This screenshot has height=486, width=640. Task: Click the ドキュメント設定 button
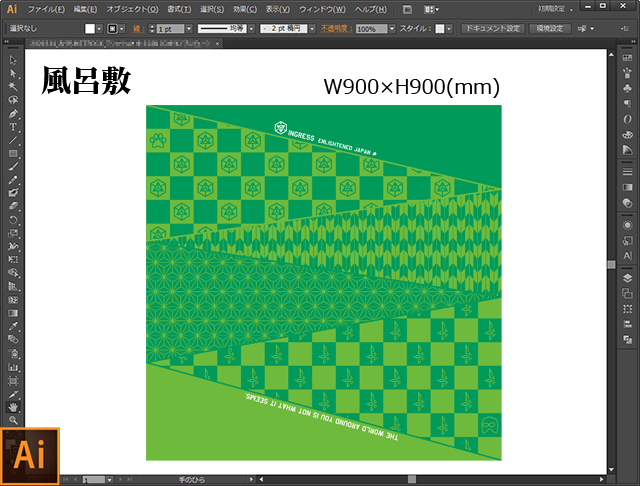(491, 29)
